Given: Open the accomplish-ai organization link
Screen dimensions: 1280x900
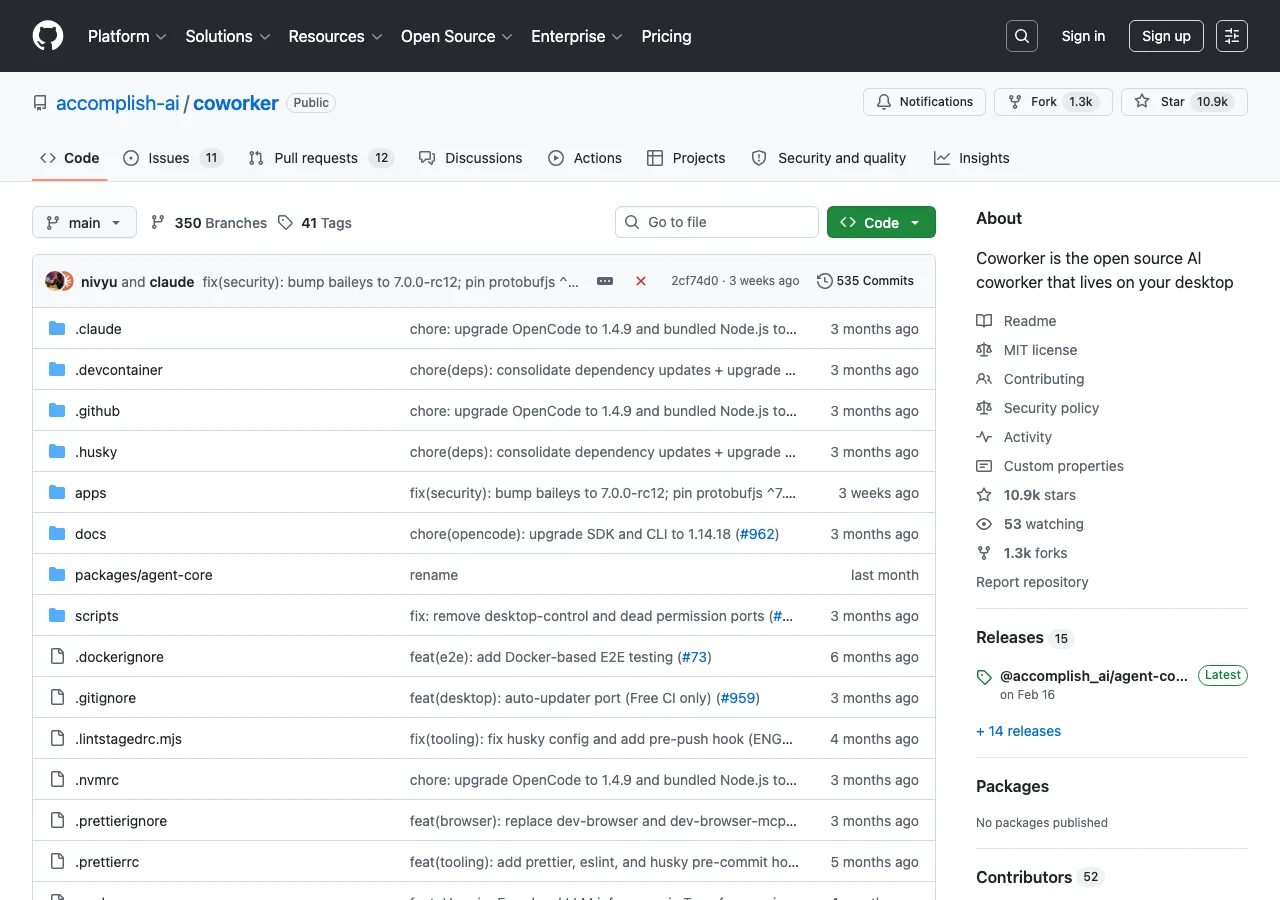Looking at the screenshot, I should (117, 103).
